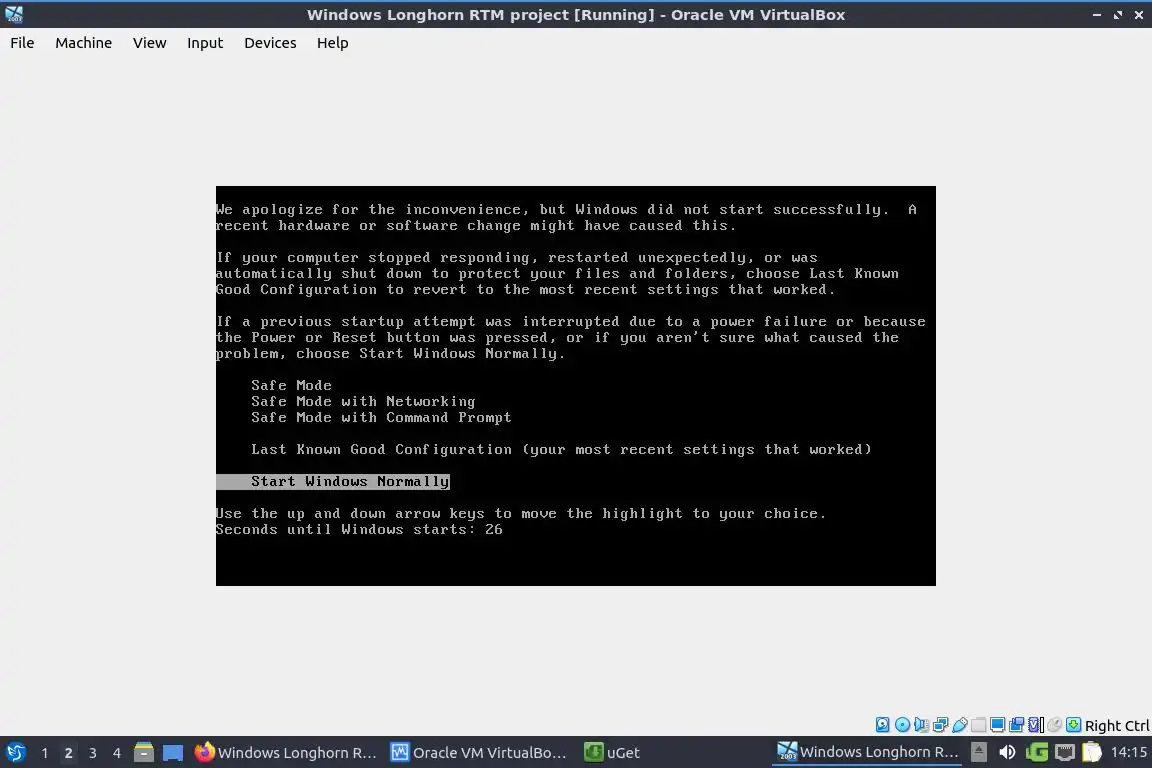Open the View menu
1152x768 pixels.
150,43
